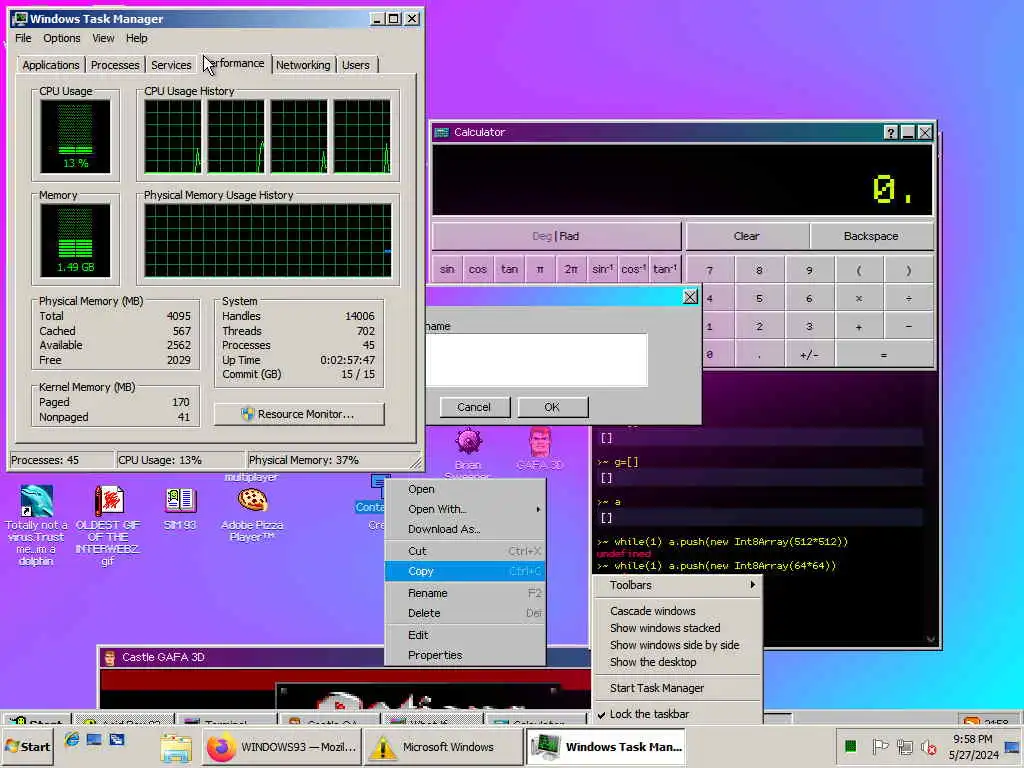Toggle Deg | Rad mode in Calculator
Viewport: 1024px width, 768px height.
click(556, 236)
